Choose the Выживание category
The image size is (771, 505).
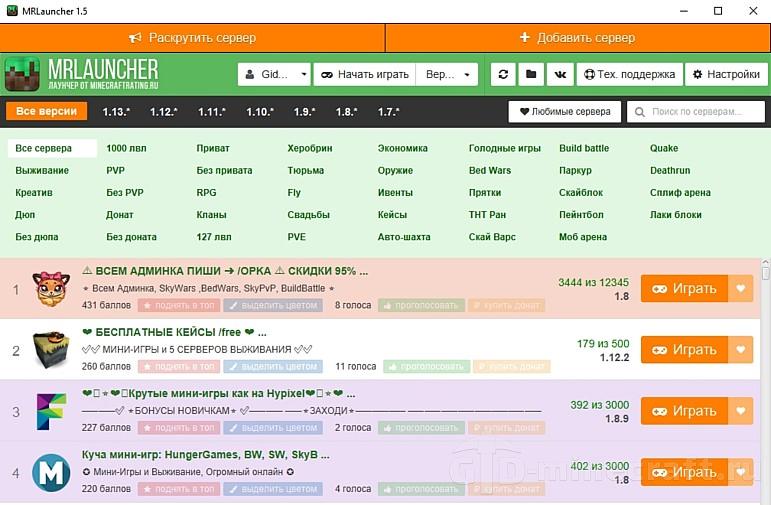point(42,171)
